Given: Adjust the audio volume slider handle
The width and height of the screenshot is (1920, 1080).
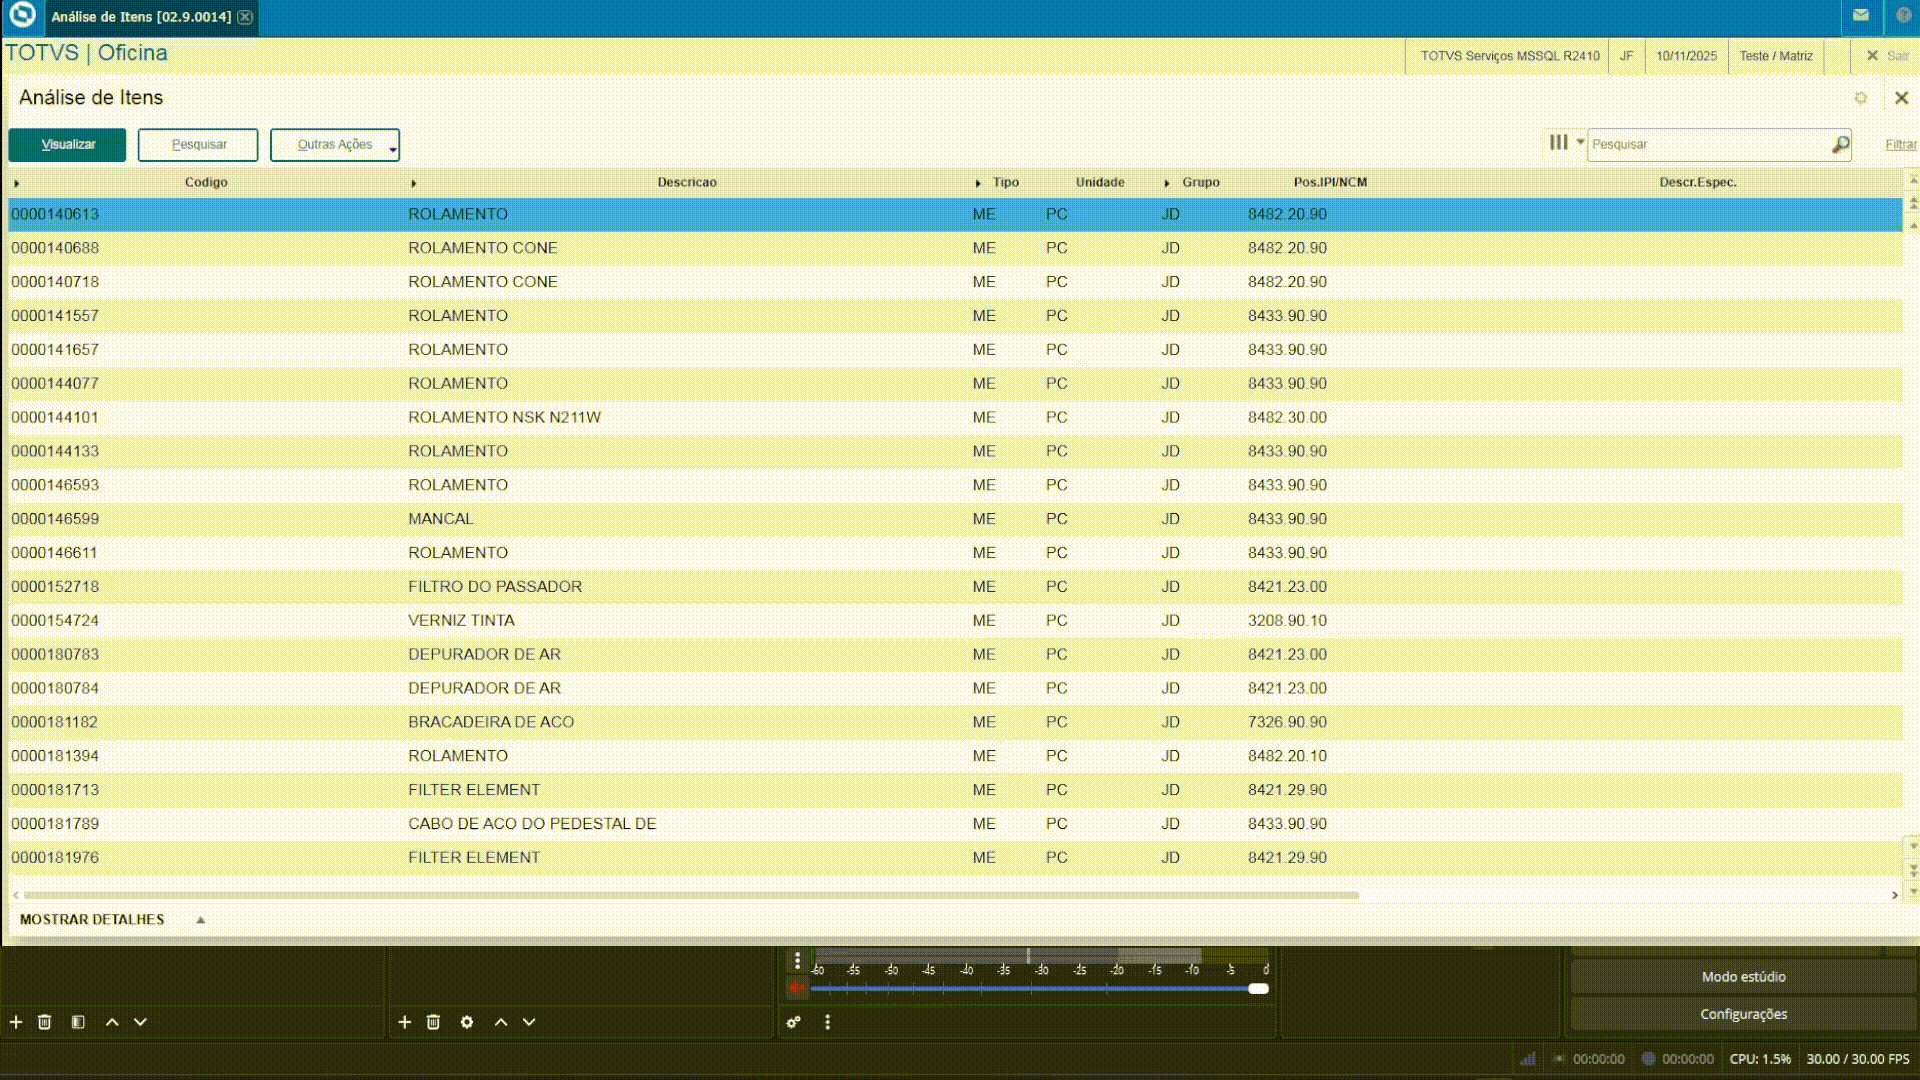Looking at the screenshot, I should pyautogui.click(x=1258, y=989).
